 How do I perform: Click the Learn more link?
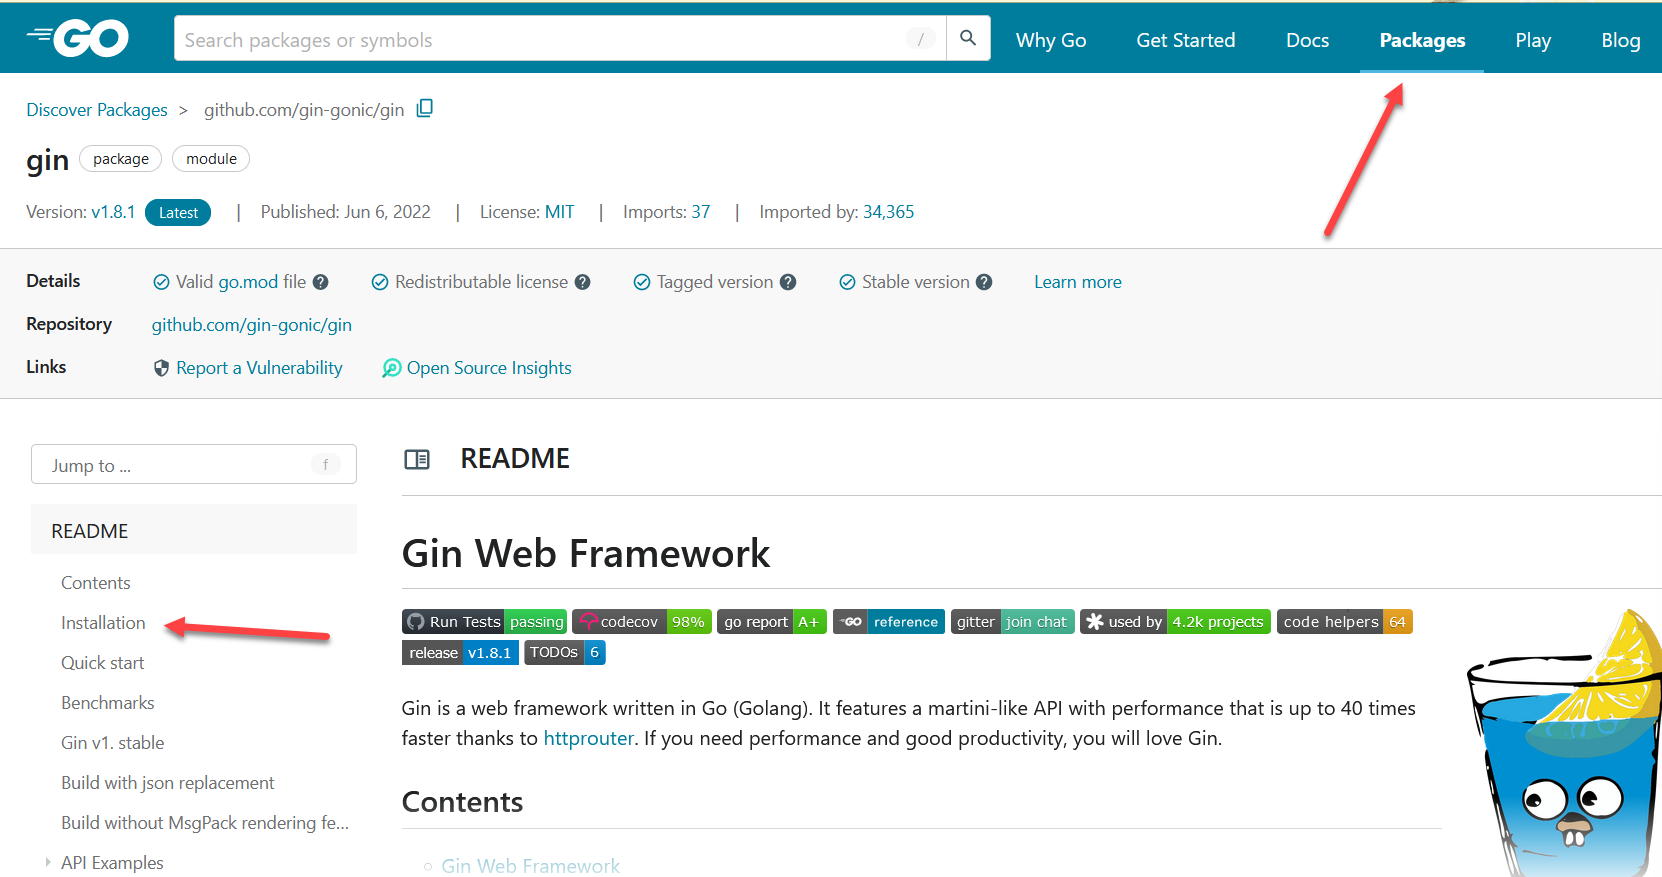[x=1077, y=282]
